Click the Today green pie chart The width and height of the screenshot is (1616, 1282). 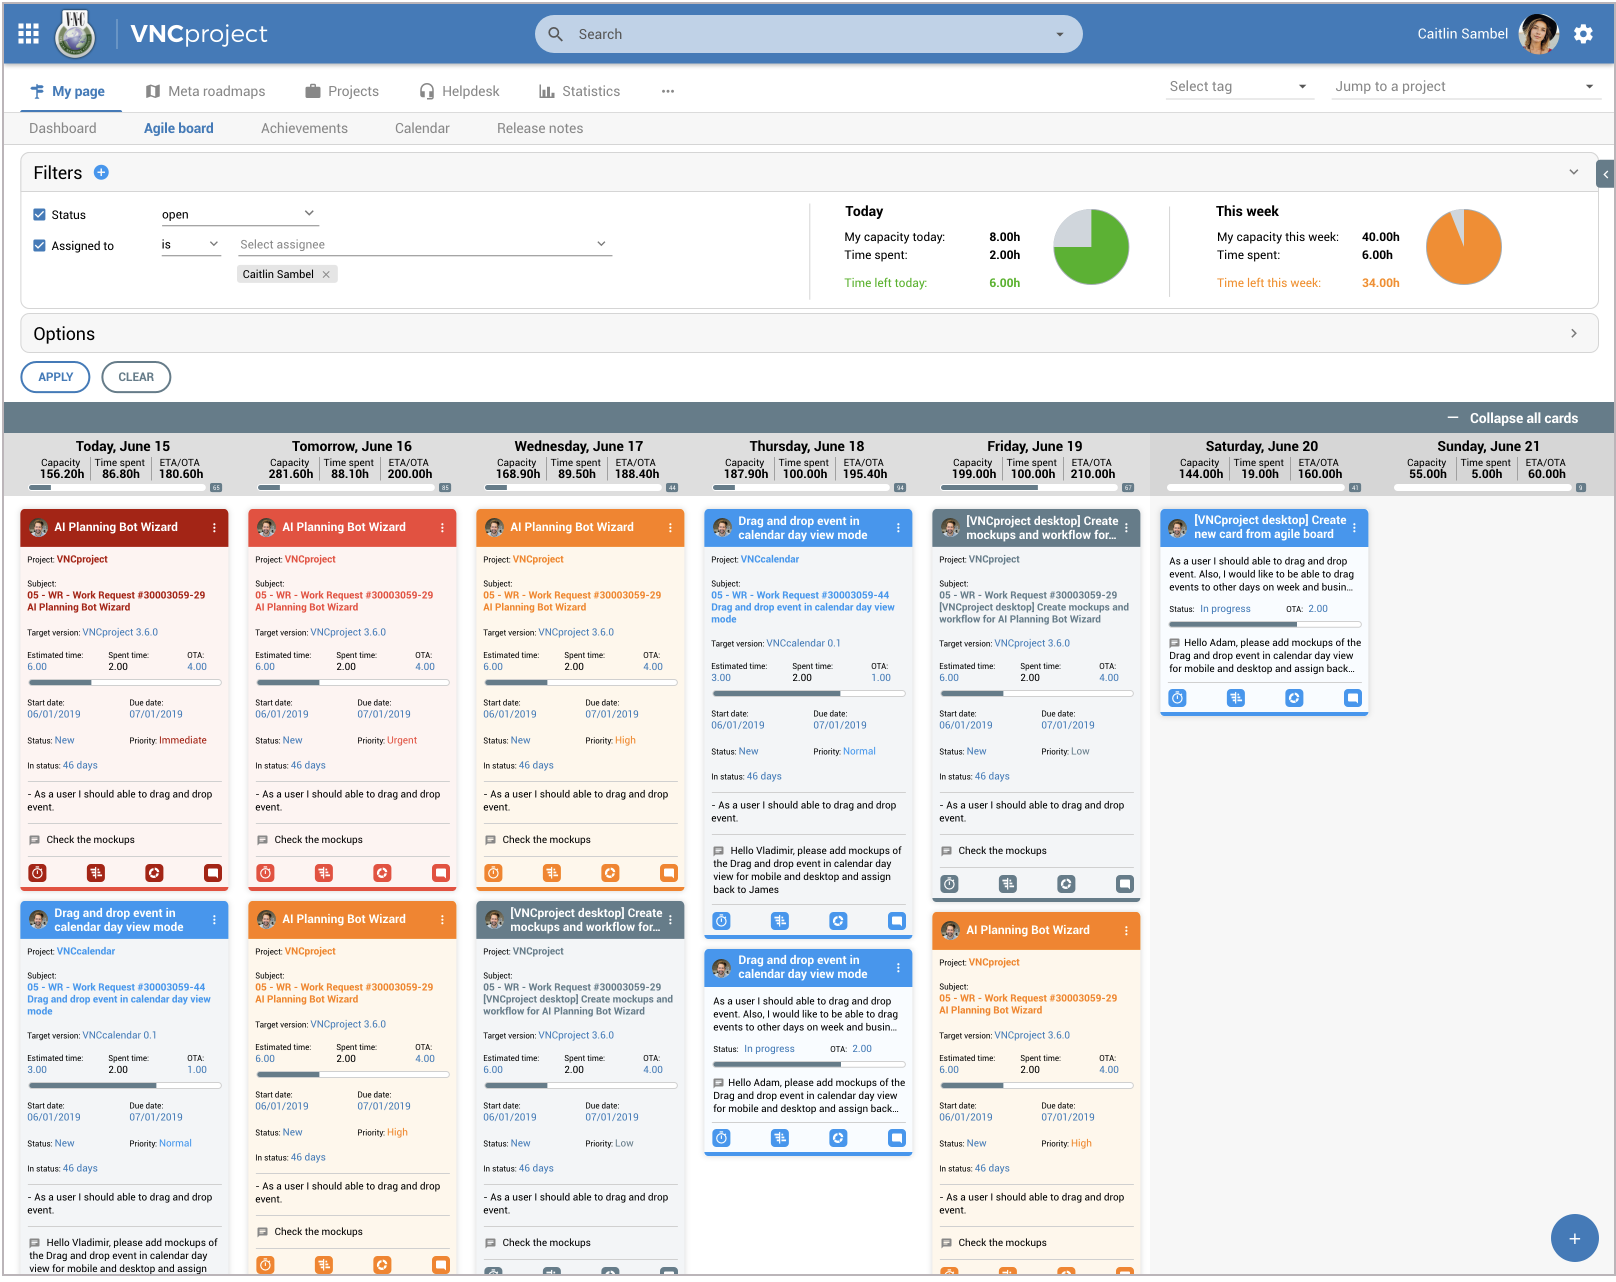[x=1091, y=247]
